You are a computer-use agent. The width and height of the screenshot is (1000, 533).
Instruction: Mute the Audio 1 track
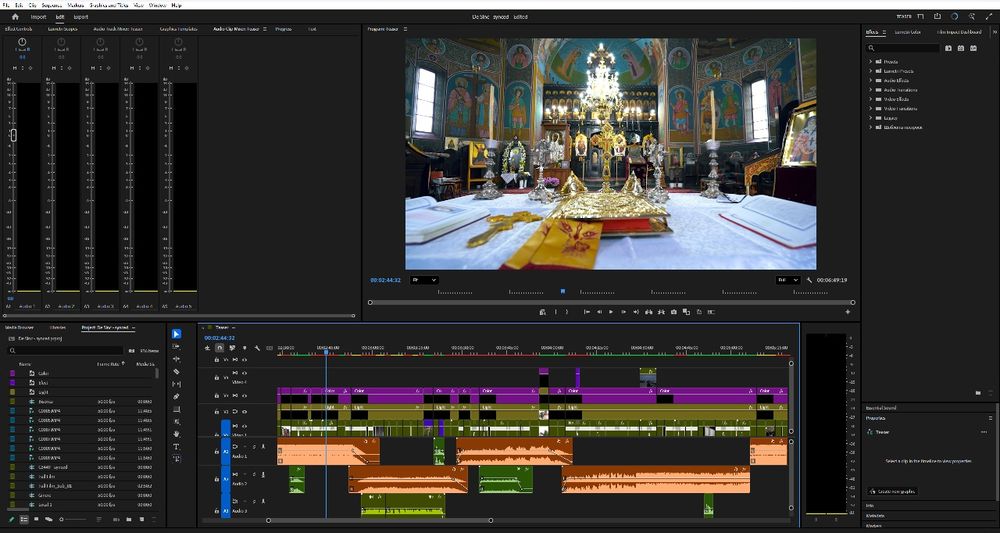pos(244,447)
